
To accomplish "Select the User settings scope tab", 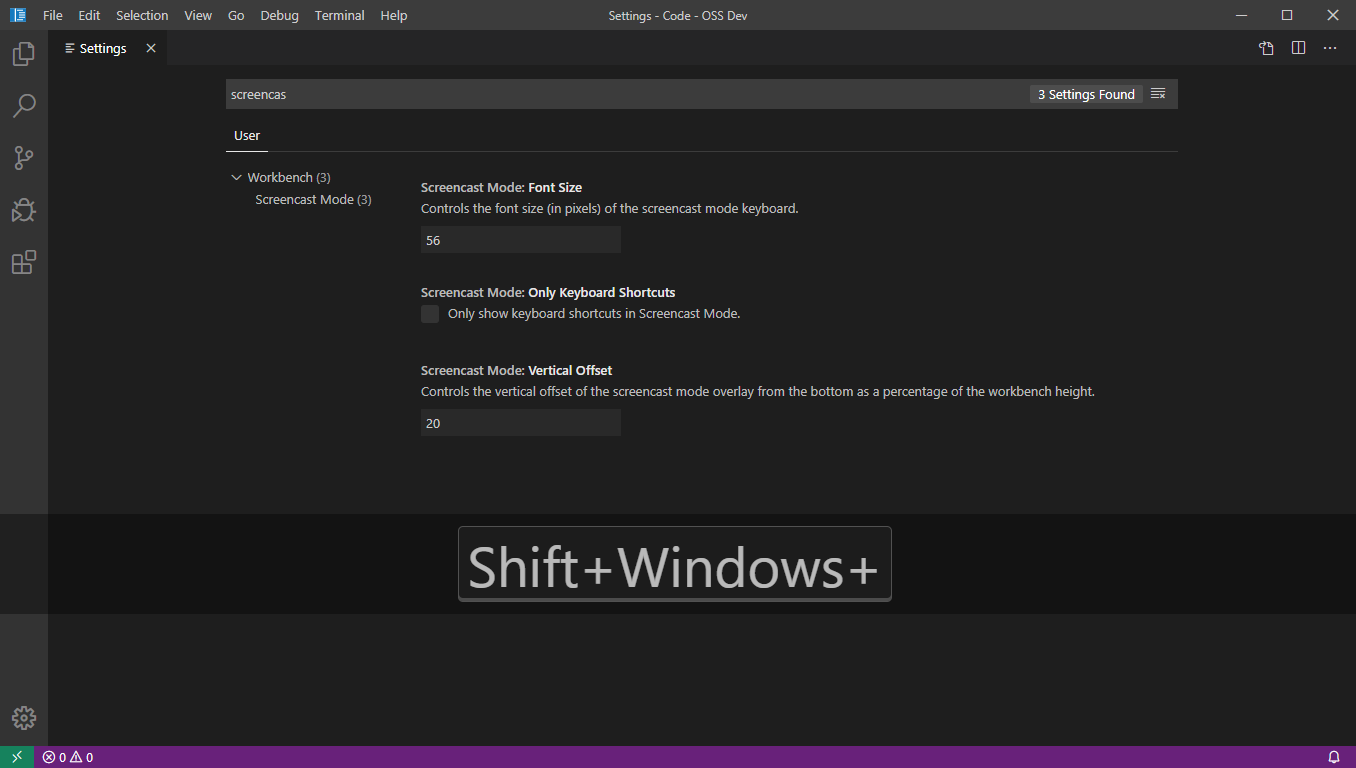I will 247,136.
